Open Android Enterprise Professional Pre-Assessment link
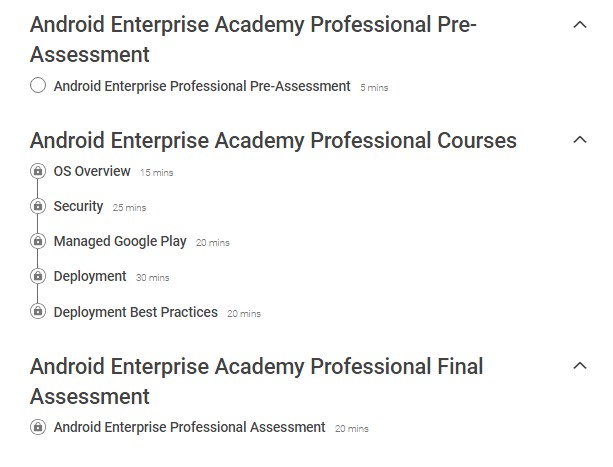This screenshot has height=467, width=613. pyautogui.click(x=202, y=86)
